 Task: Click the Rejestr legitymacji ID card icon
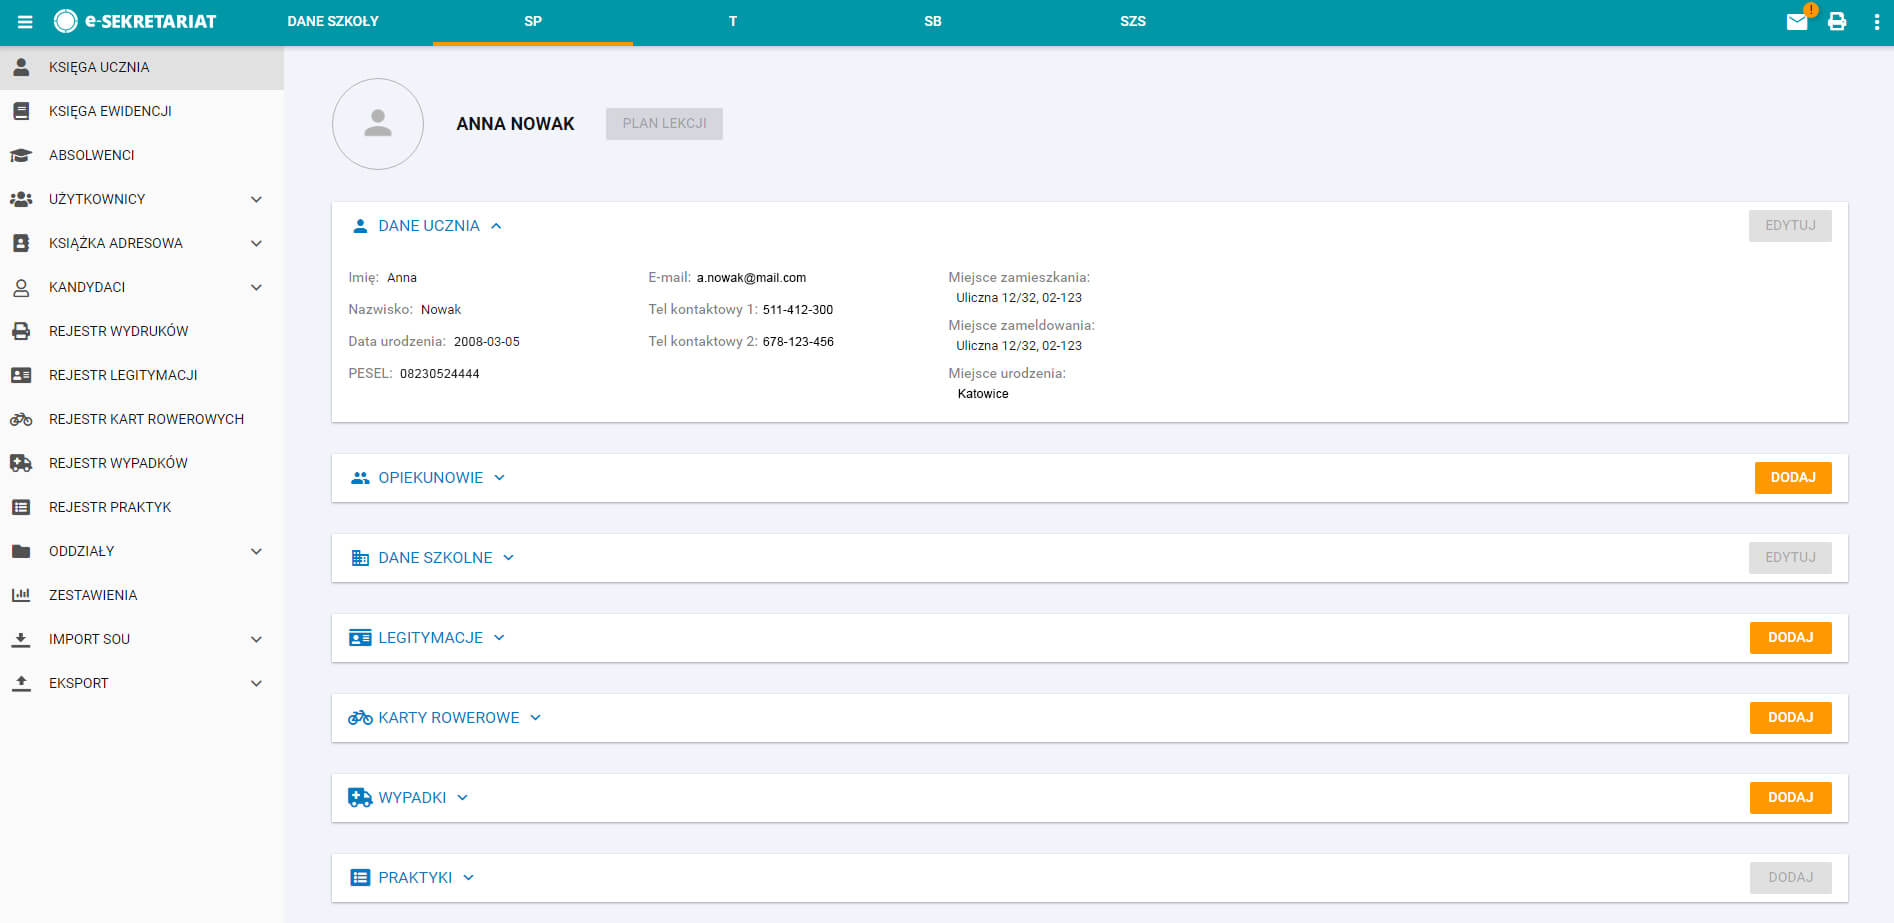21,375
